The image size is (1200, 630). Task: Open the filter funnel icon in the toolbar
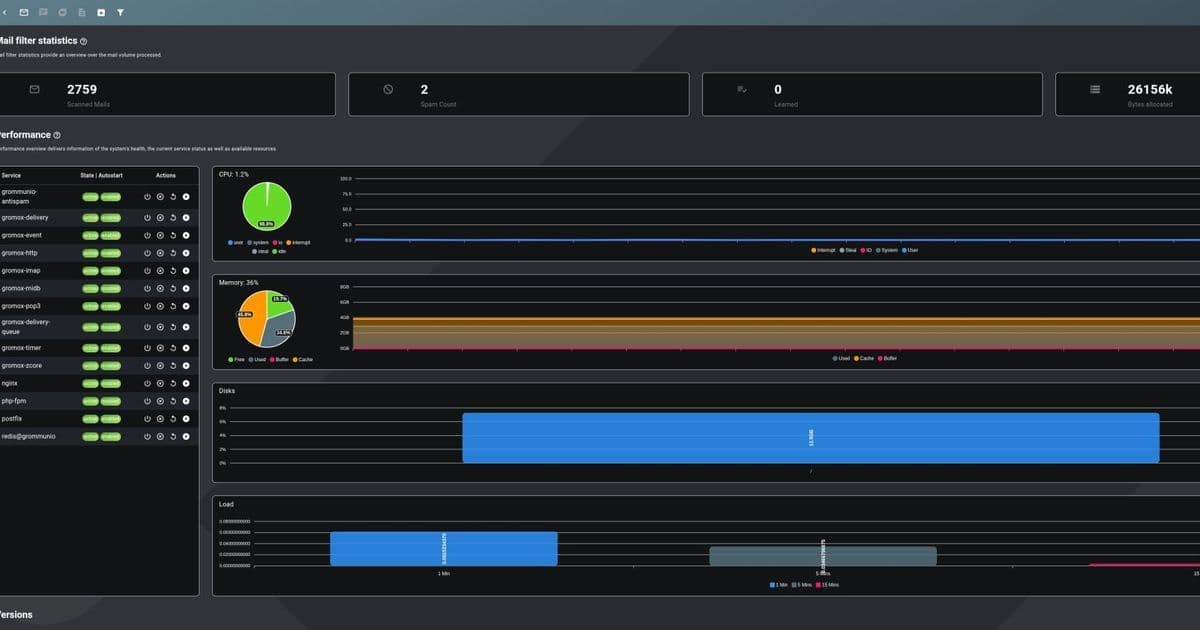[120, 13]
